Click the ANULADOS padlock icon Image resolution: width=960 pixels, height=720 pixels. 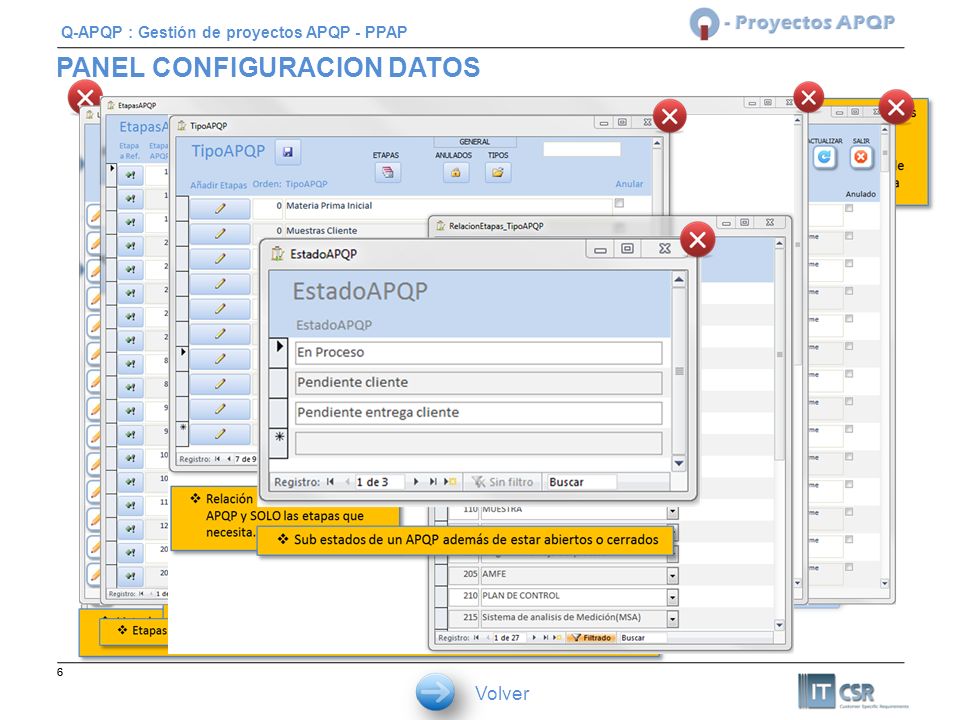(x=456, y=172)
